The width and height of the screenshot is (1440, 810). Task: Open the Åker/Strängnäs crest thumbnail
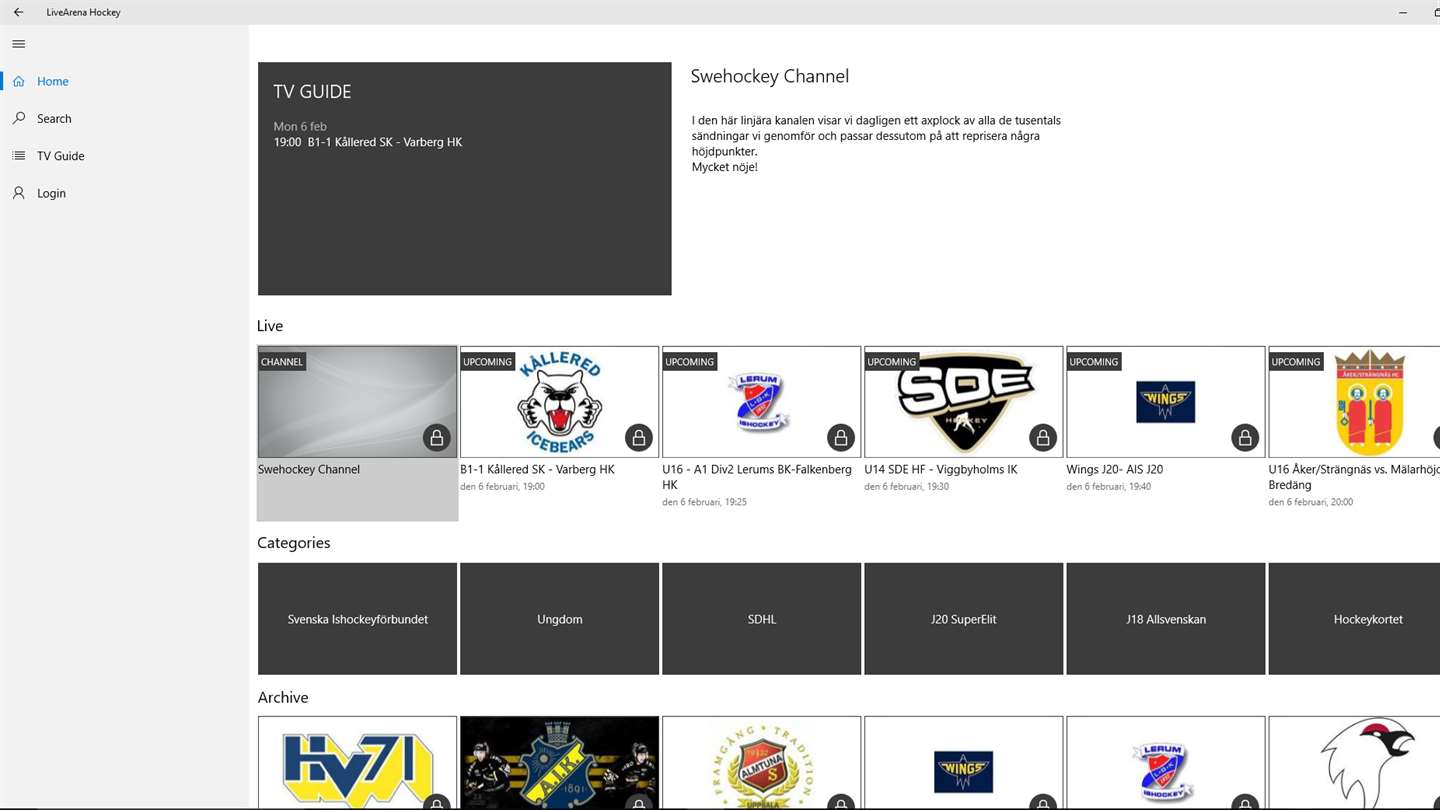[1354, 402]
